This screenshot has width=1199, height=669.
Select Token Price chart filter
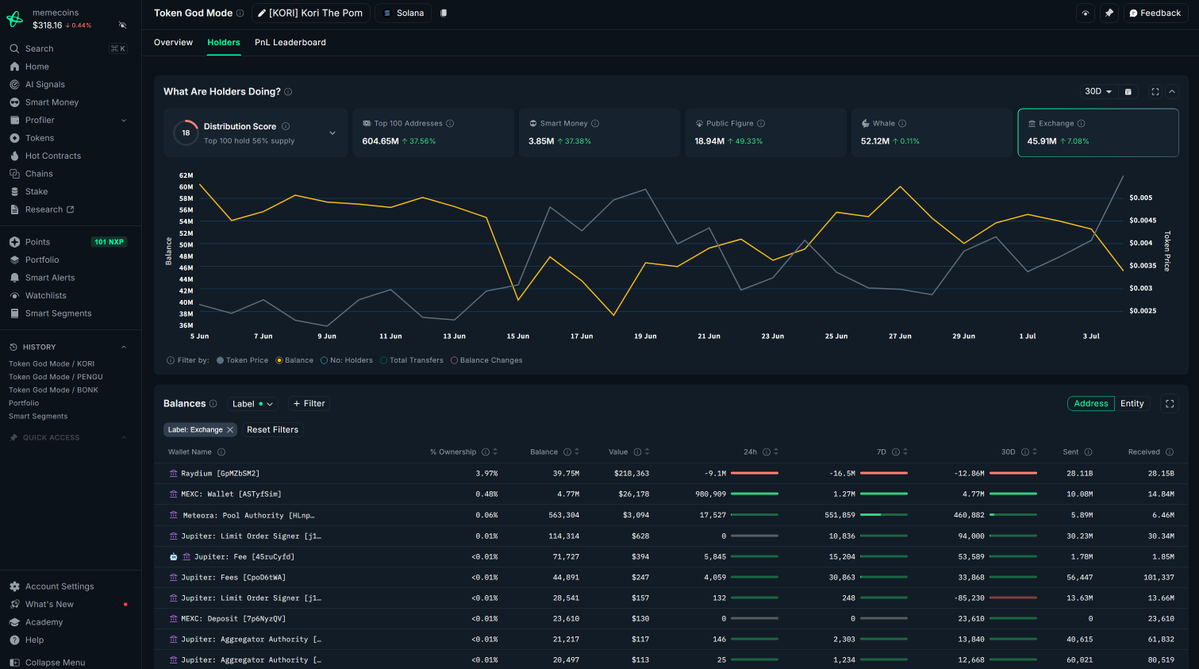[242, 360]
